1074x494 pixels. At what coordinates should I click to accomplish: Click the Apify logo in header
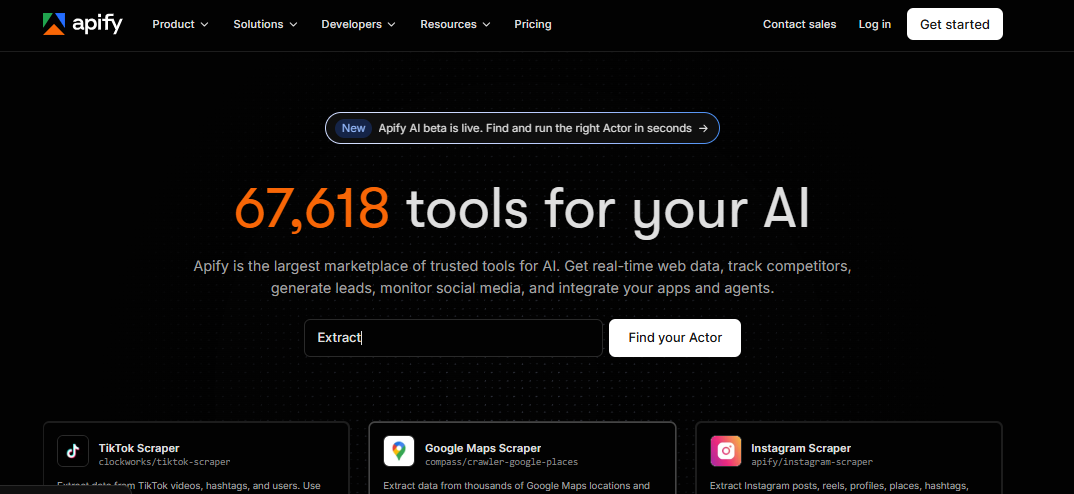(x=82, y=24)
